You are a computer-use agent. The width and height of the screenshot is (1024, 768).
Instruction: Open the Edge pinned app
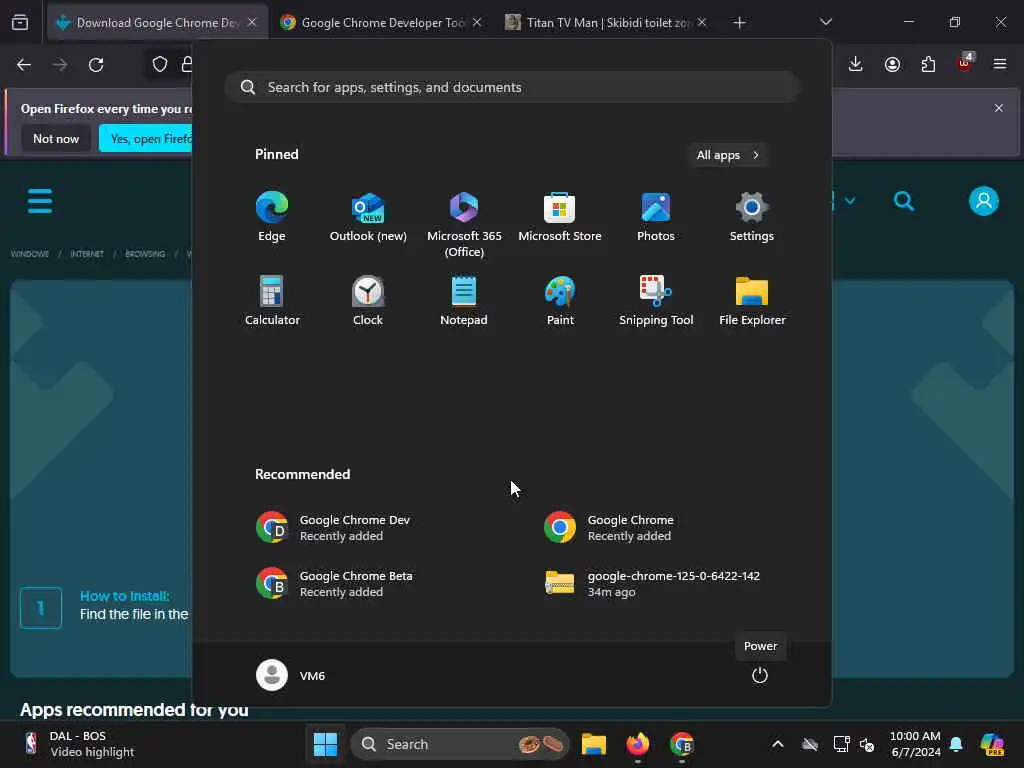(272, 217)
